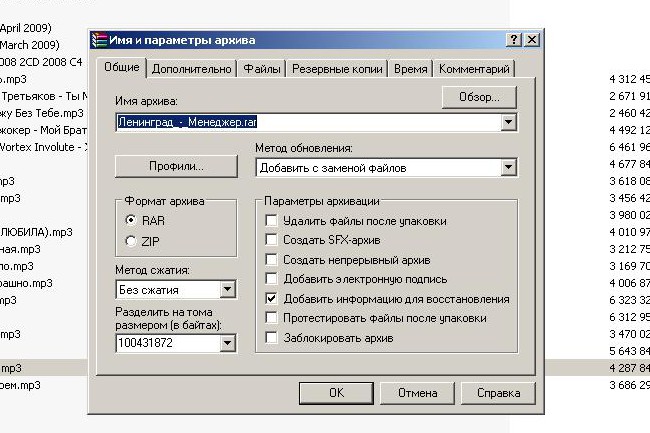Click the 008 2CD 2008 C4 entry
The image size is (650, 433).
(41, 62)
